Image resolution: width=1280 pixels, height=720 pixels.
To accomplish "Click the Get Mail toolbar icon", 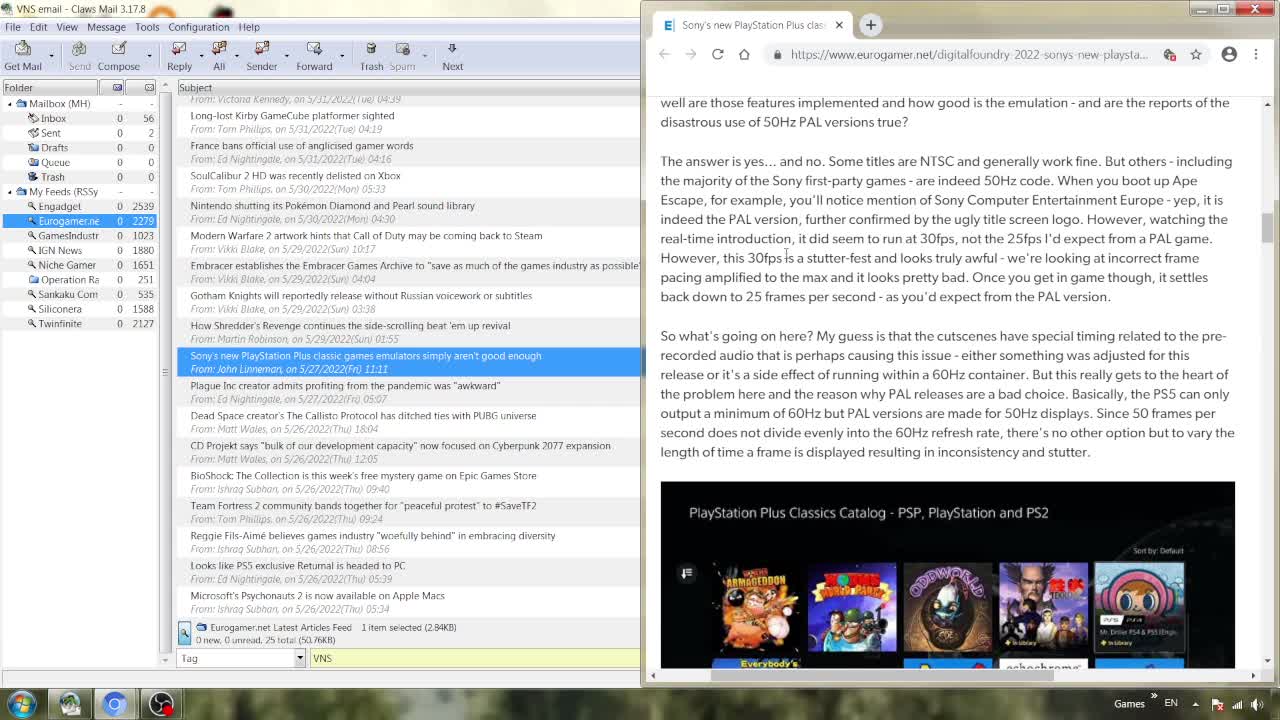I will tap(23, 56).
